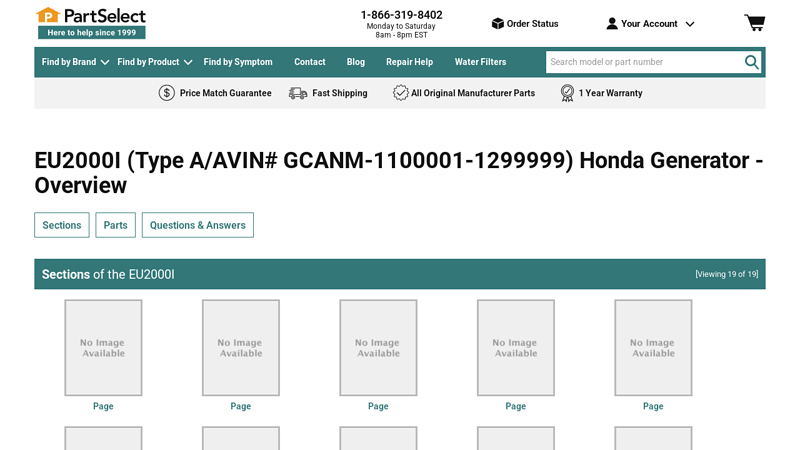Expand the Your Account chevron menu

[689, 24]
